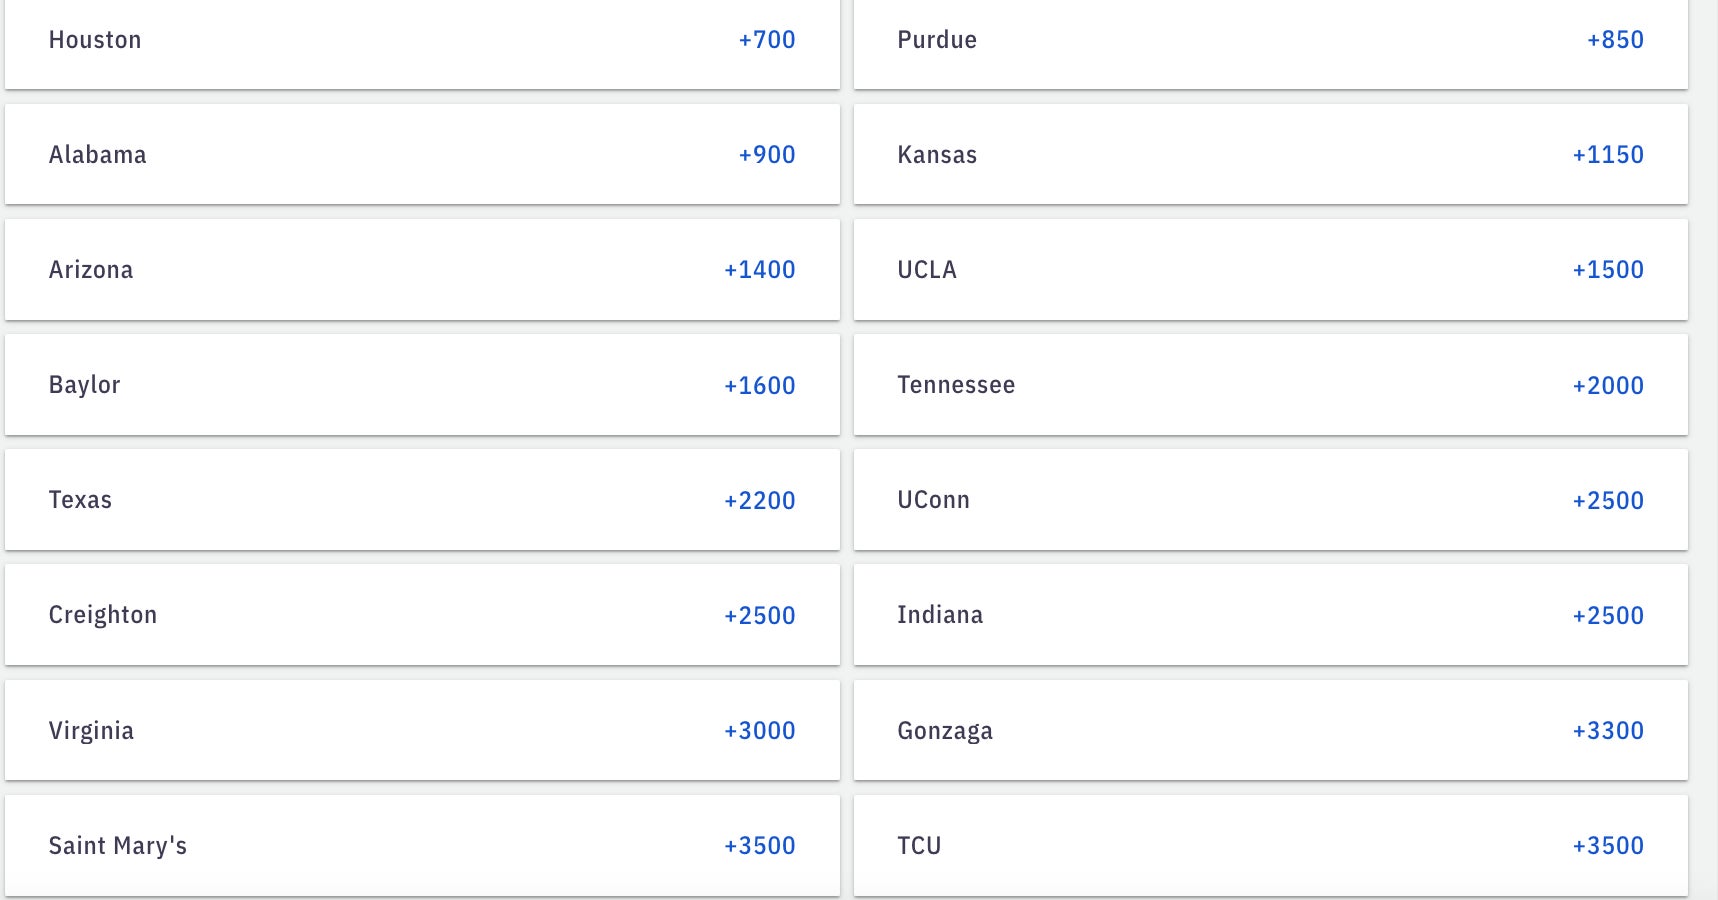The height and width of the screenshot is (900, 1718).
Task: Add Kansas to the bet slip
Action: (1270, 155)
